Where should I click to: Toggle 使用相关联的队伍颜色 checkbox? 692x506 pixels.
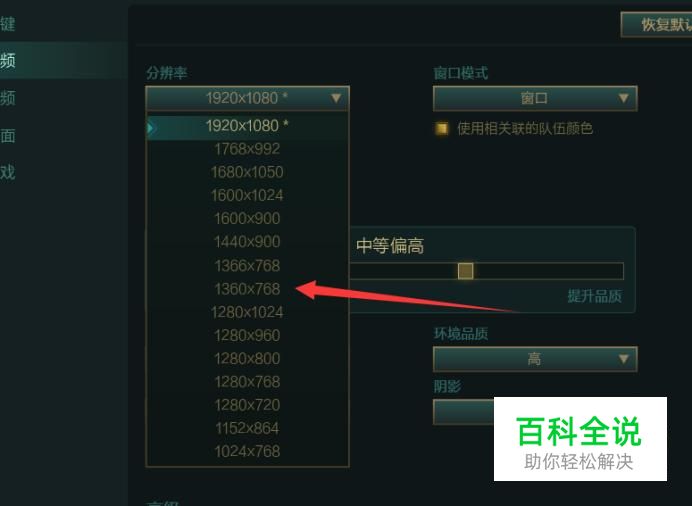pos(441,128)
